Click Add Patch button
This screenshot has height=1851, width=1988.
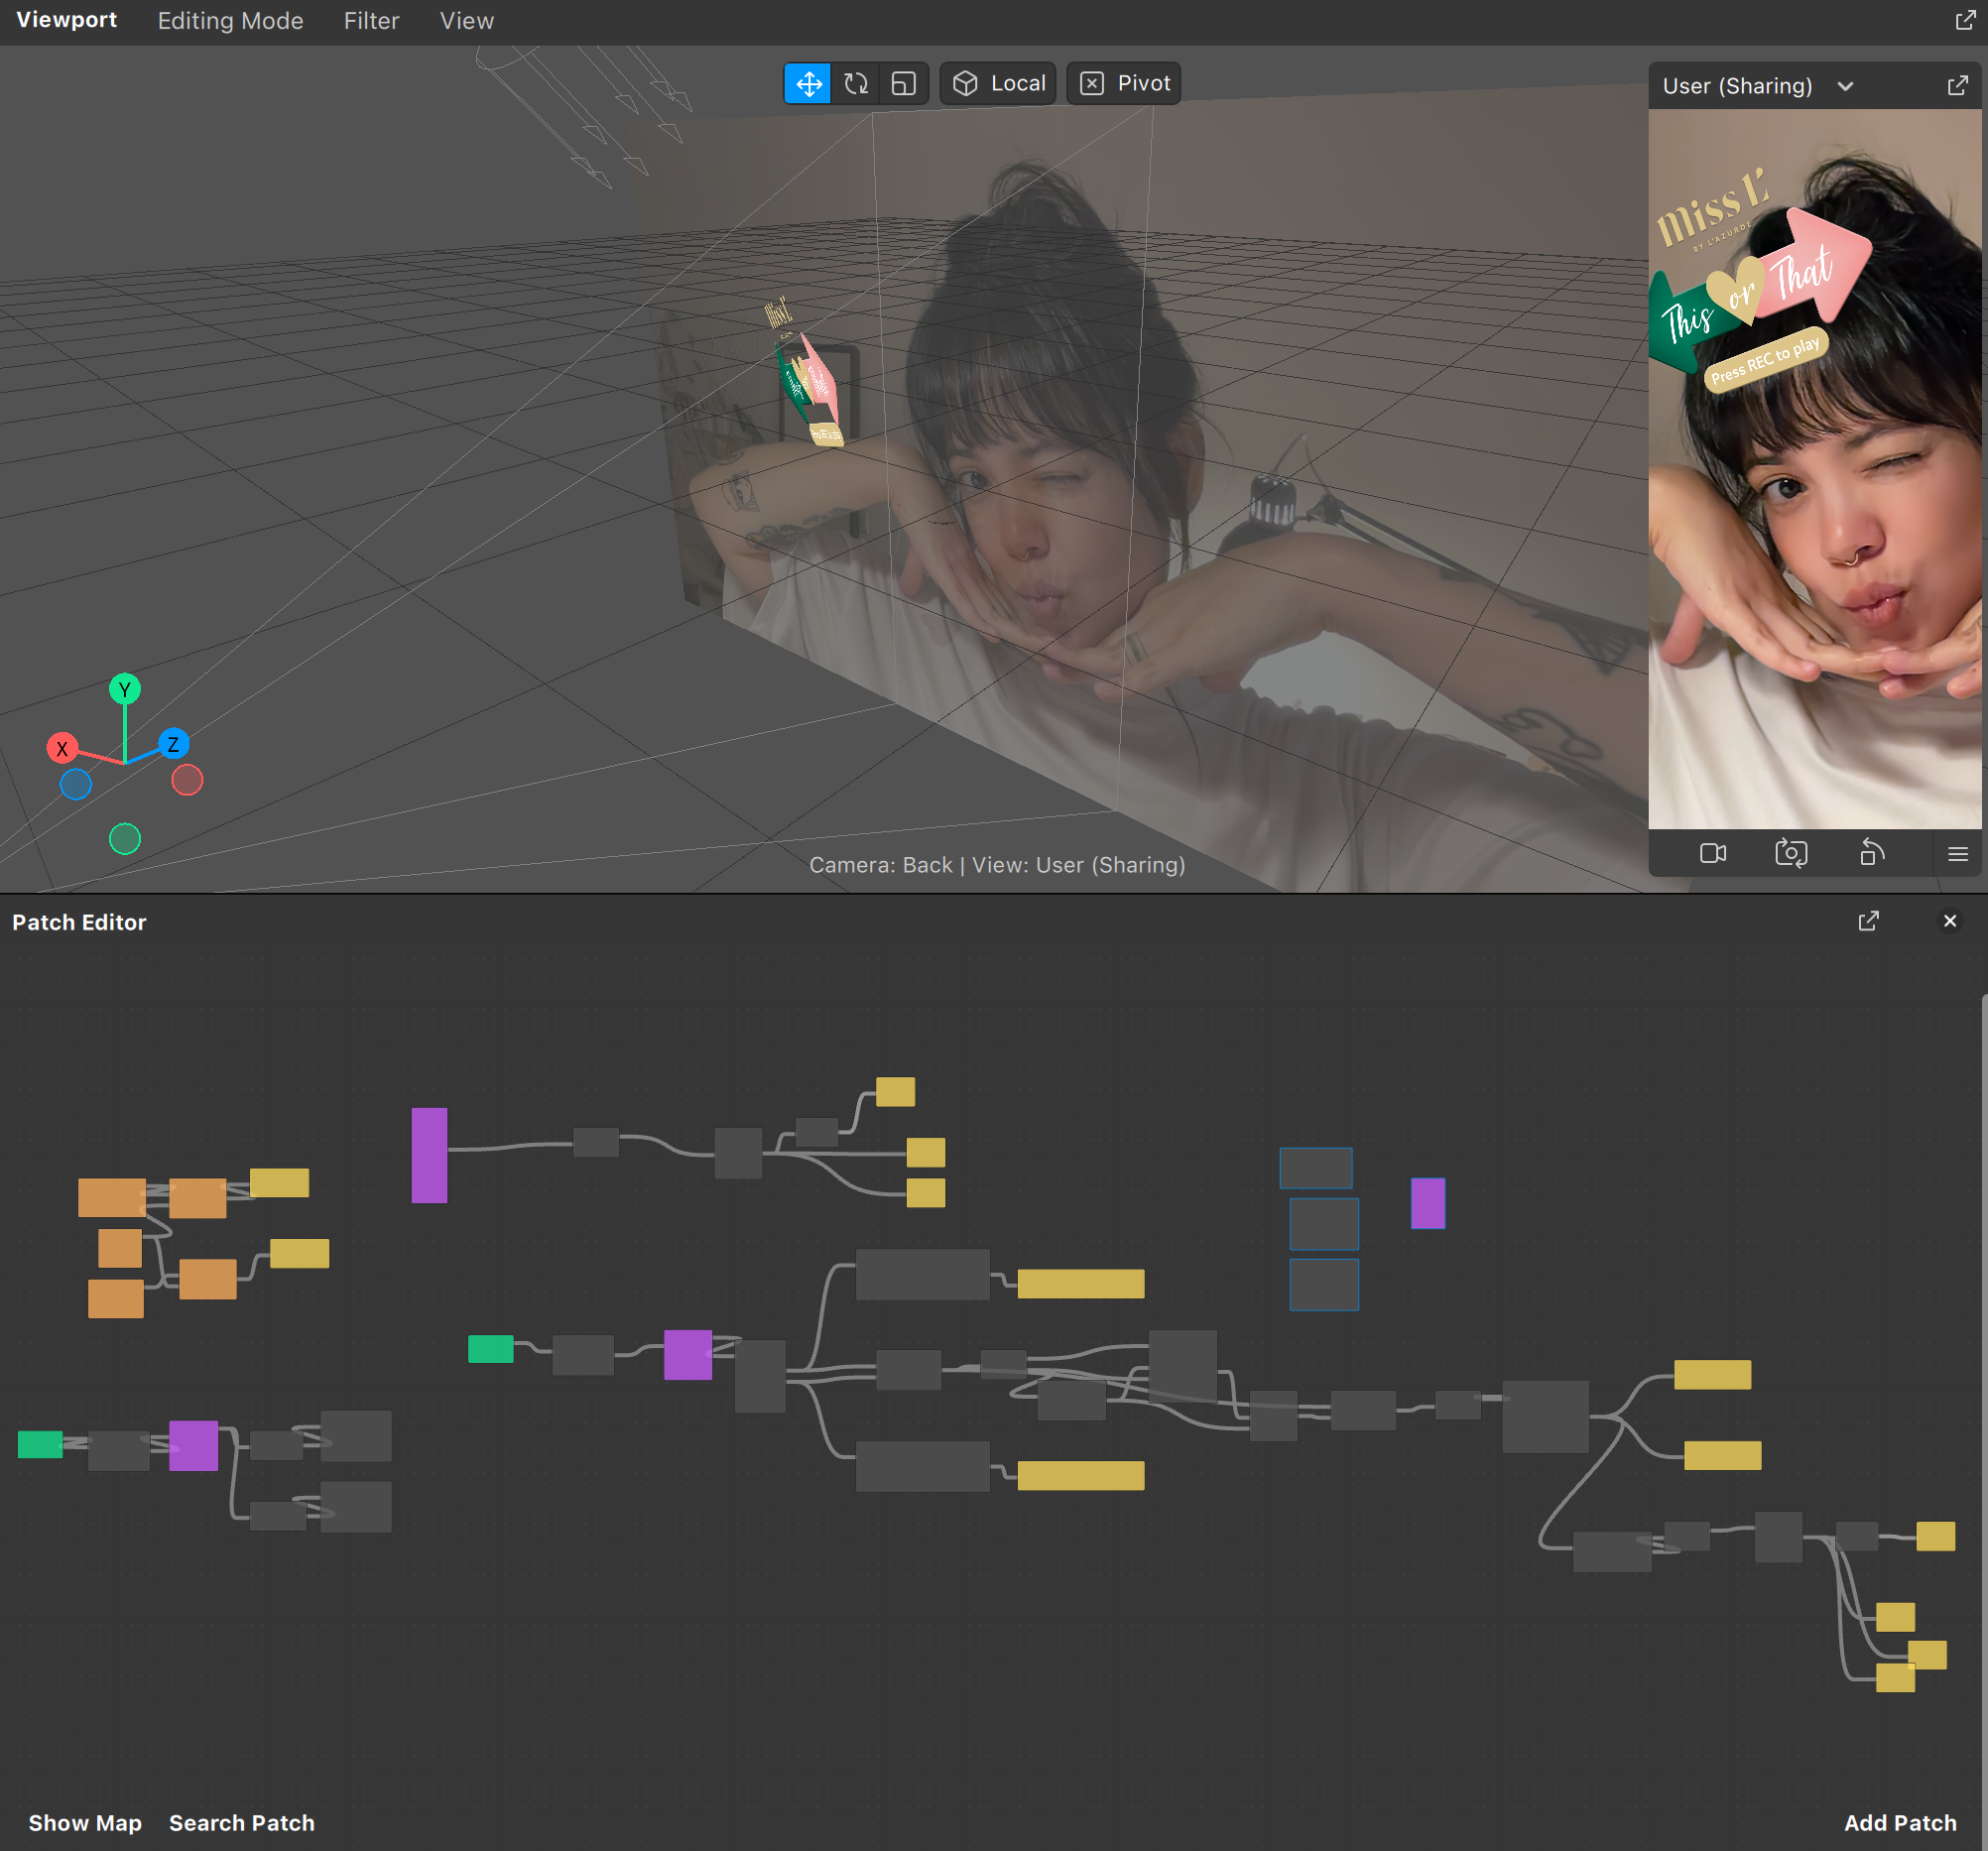point(1899,1822)
